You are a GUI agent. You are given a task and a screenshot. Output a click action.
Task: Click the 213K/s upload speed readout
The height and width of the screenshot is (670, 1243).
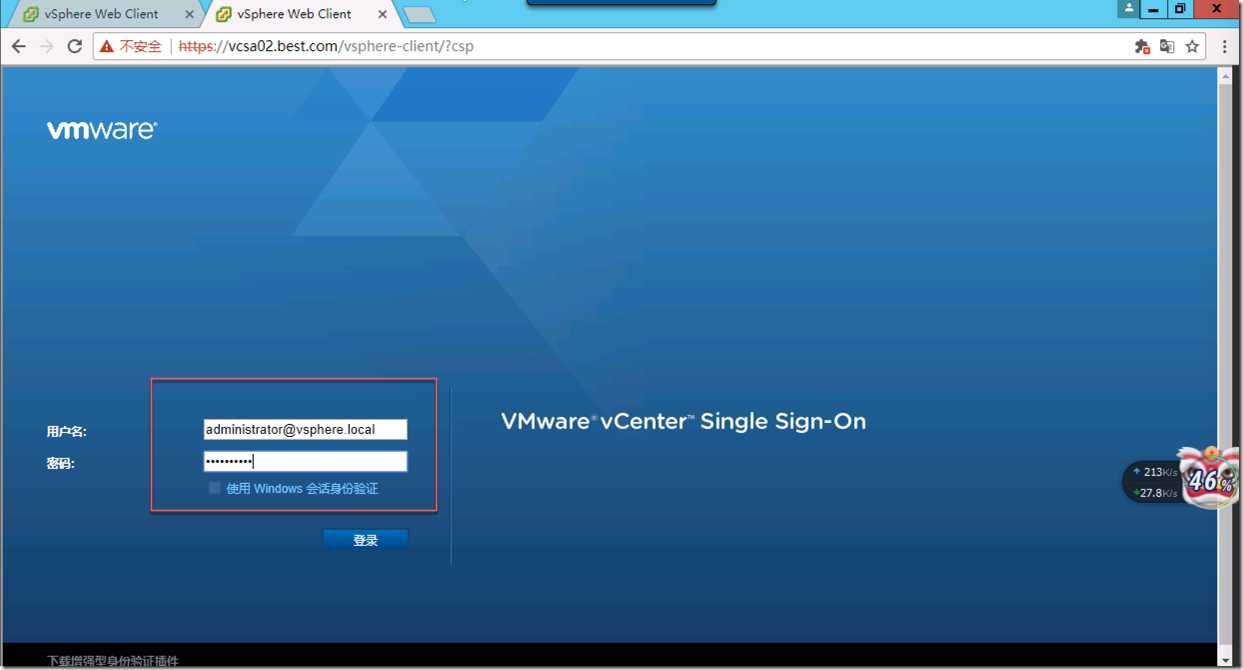1160,472
